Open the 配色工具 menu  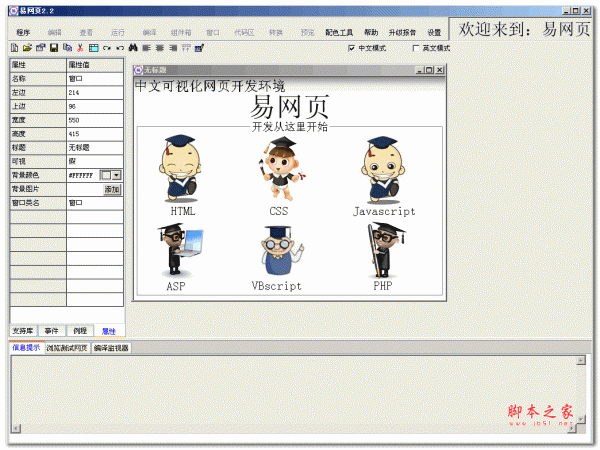tap(339, 32)
